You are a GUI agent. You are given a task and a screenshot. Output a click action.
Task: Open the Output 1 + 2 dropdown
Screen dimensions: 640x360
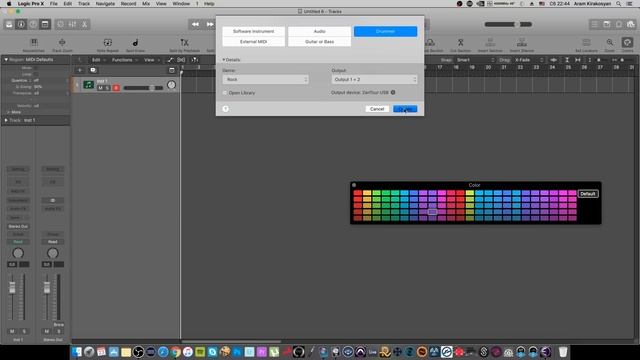(374, 80)
